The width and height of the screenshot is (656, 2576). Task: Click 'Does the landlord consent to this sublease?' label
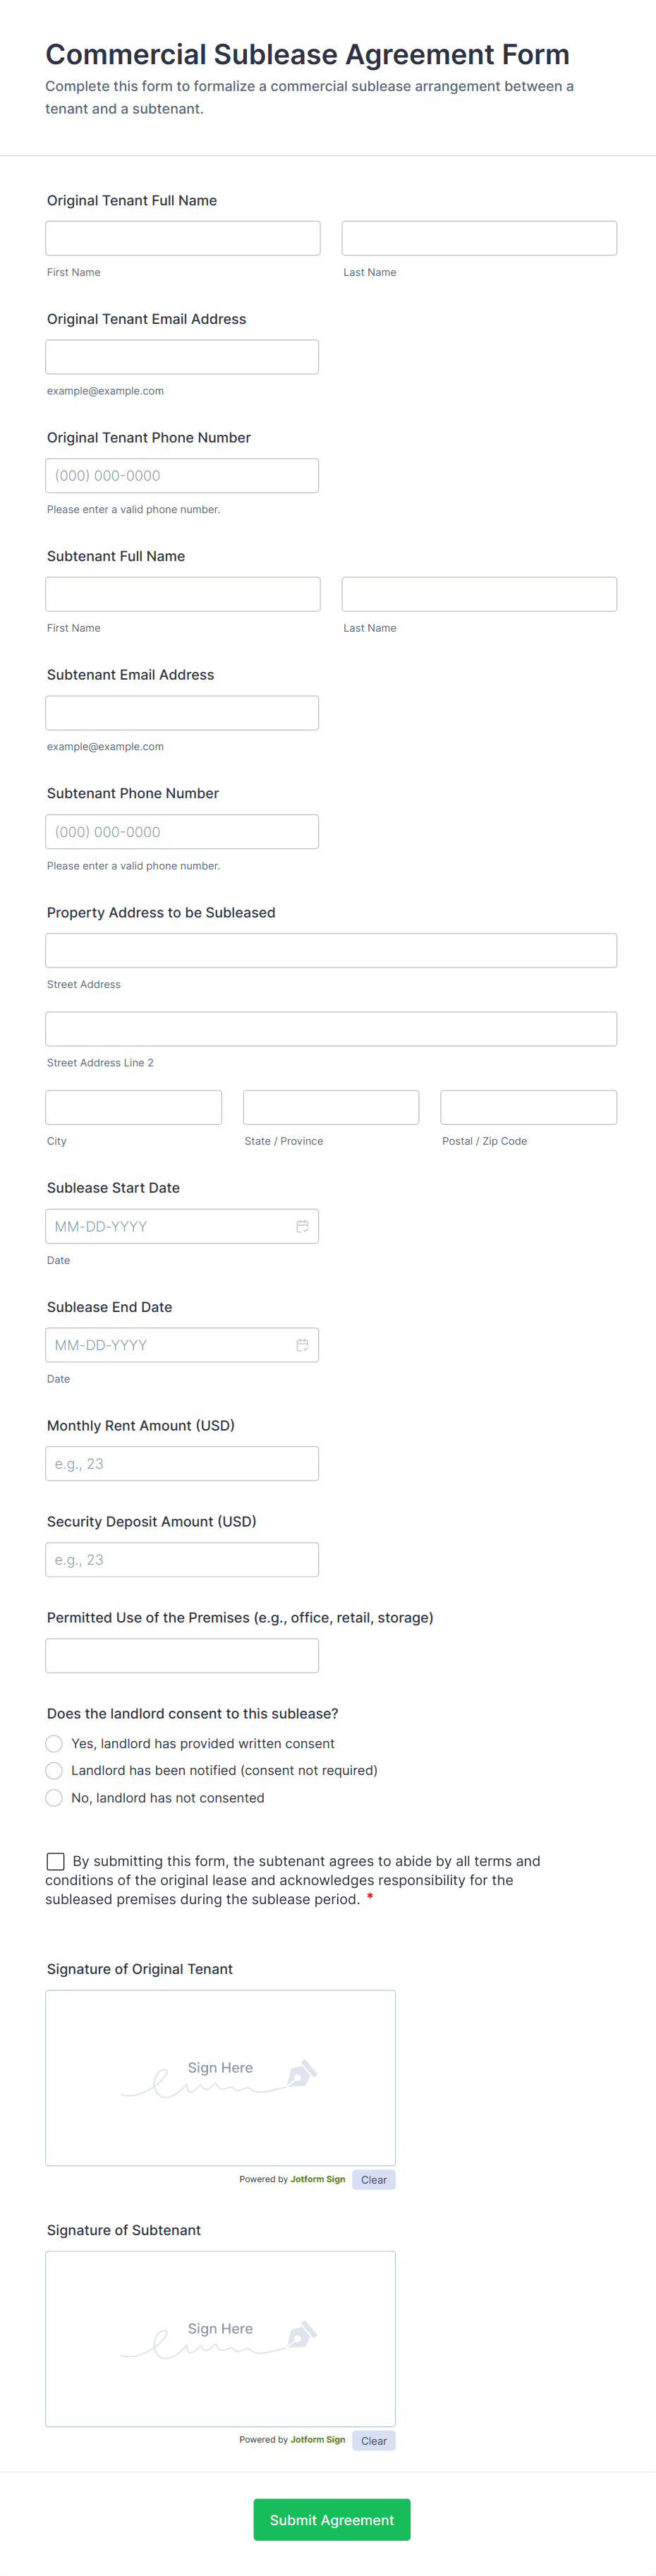pyautogui.click(x=193, y=1713)
